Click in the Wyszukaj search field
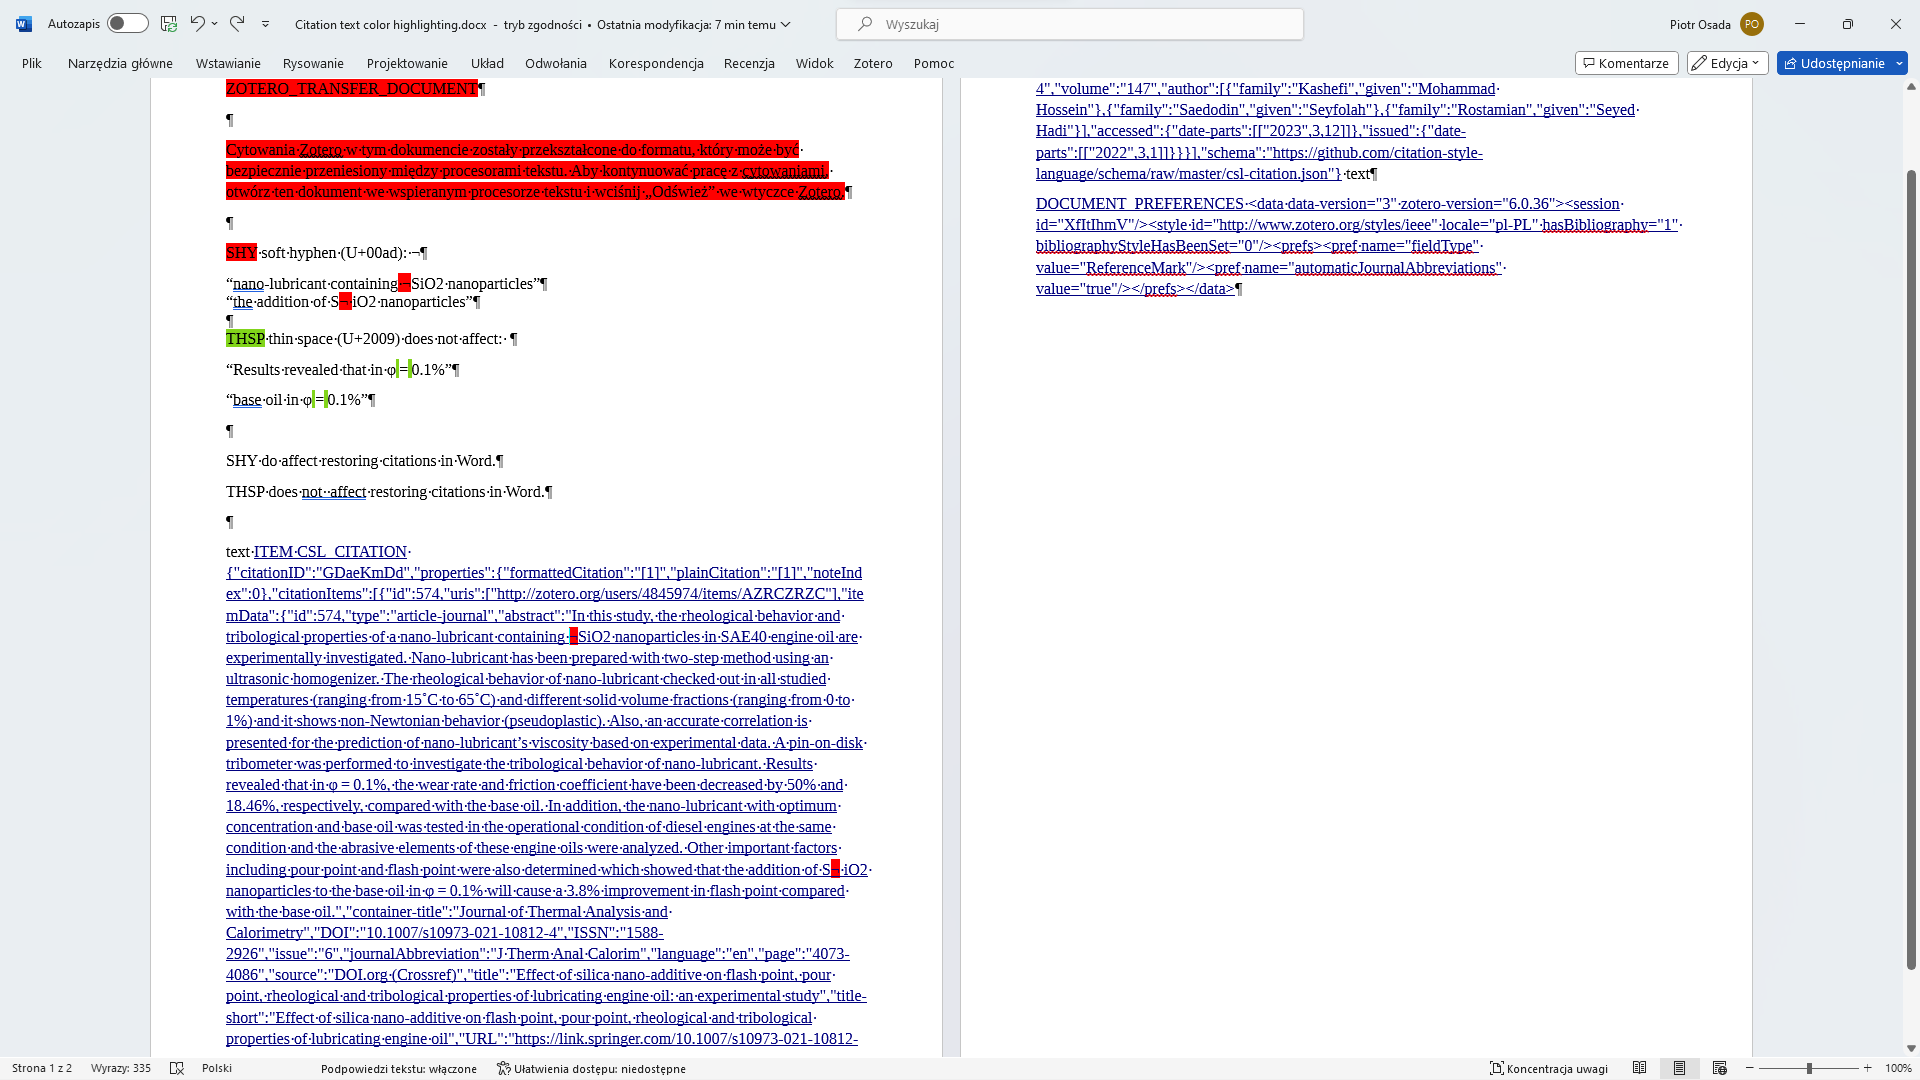The width and height of the screenshot is (1920, 1080). [1070, 24]
